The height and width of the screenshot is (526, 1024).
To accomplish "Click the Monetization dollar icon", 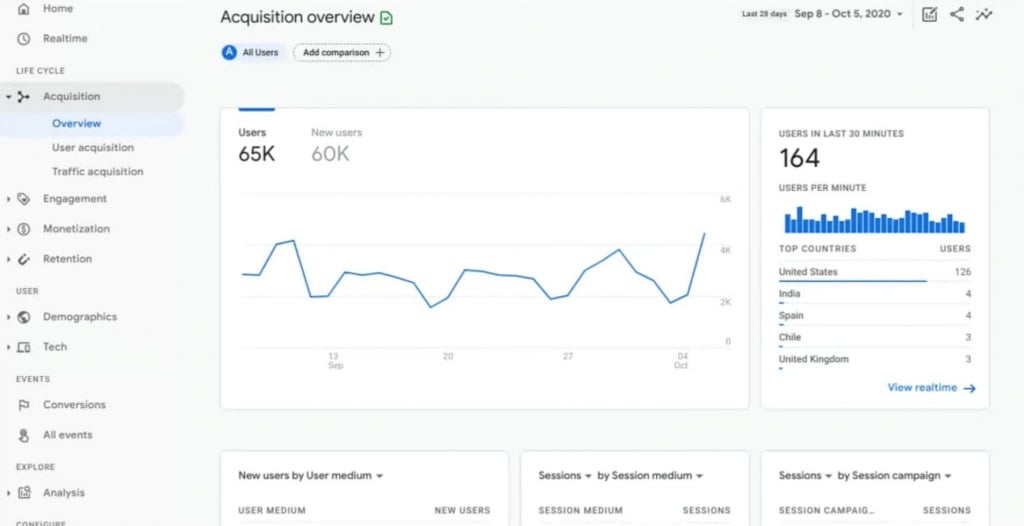I will [x=24, y=229].
